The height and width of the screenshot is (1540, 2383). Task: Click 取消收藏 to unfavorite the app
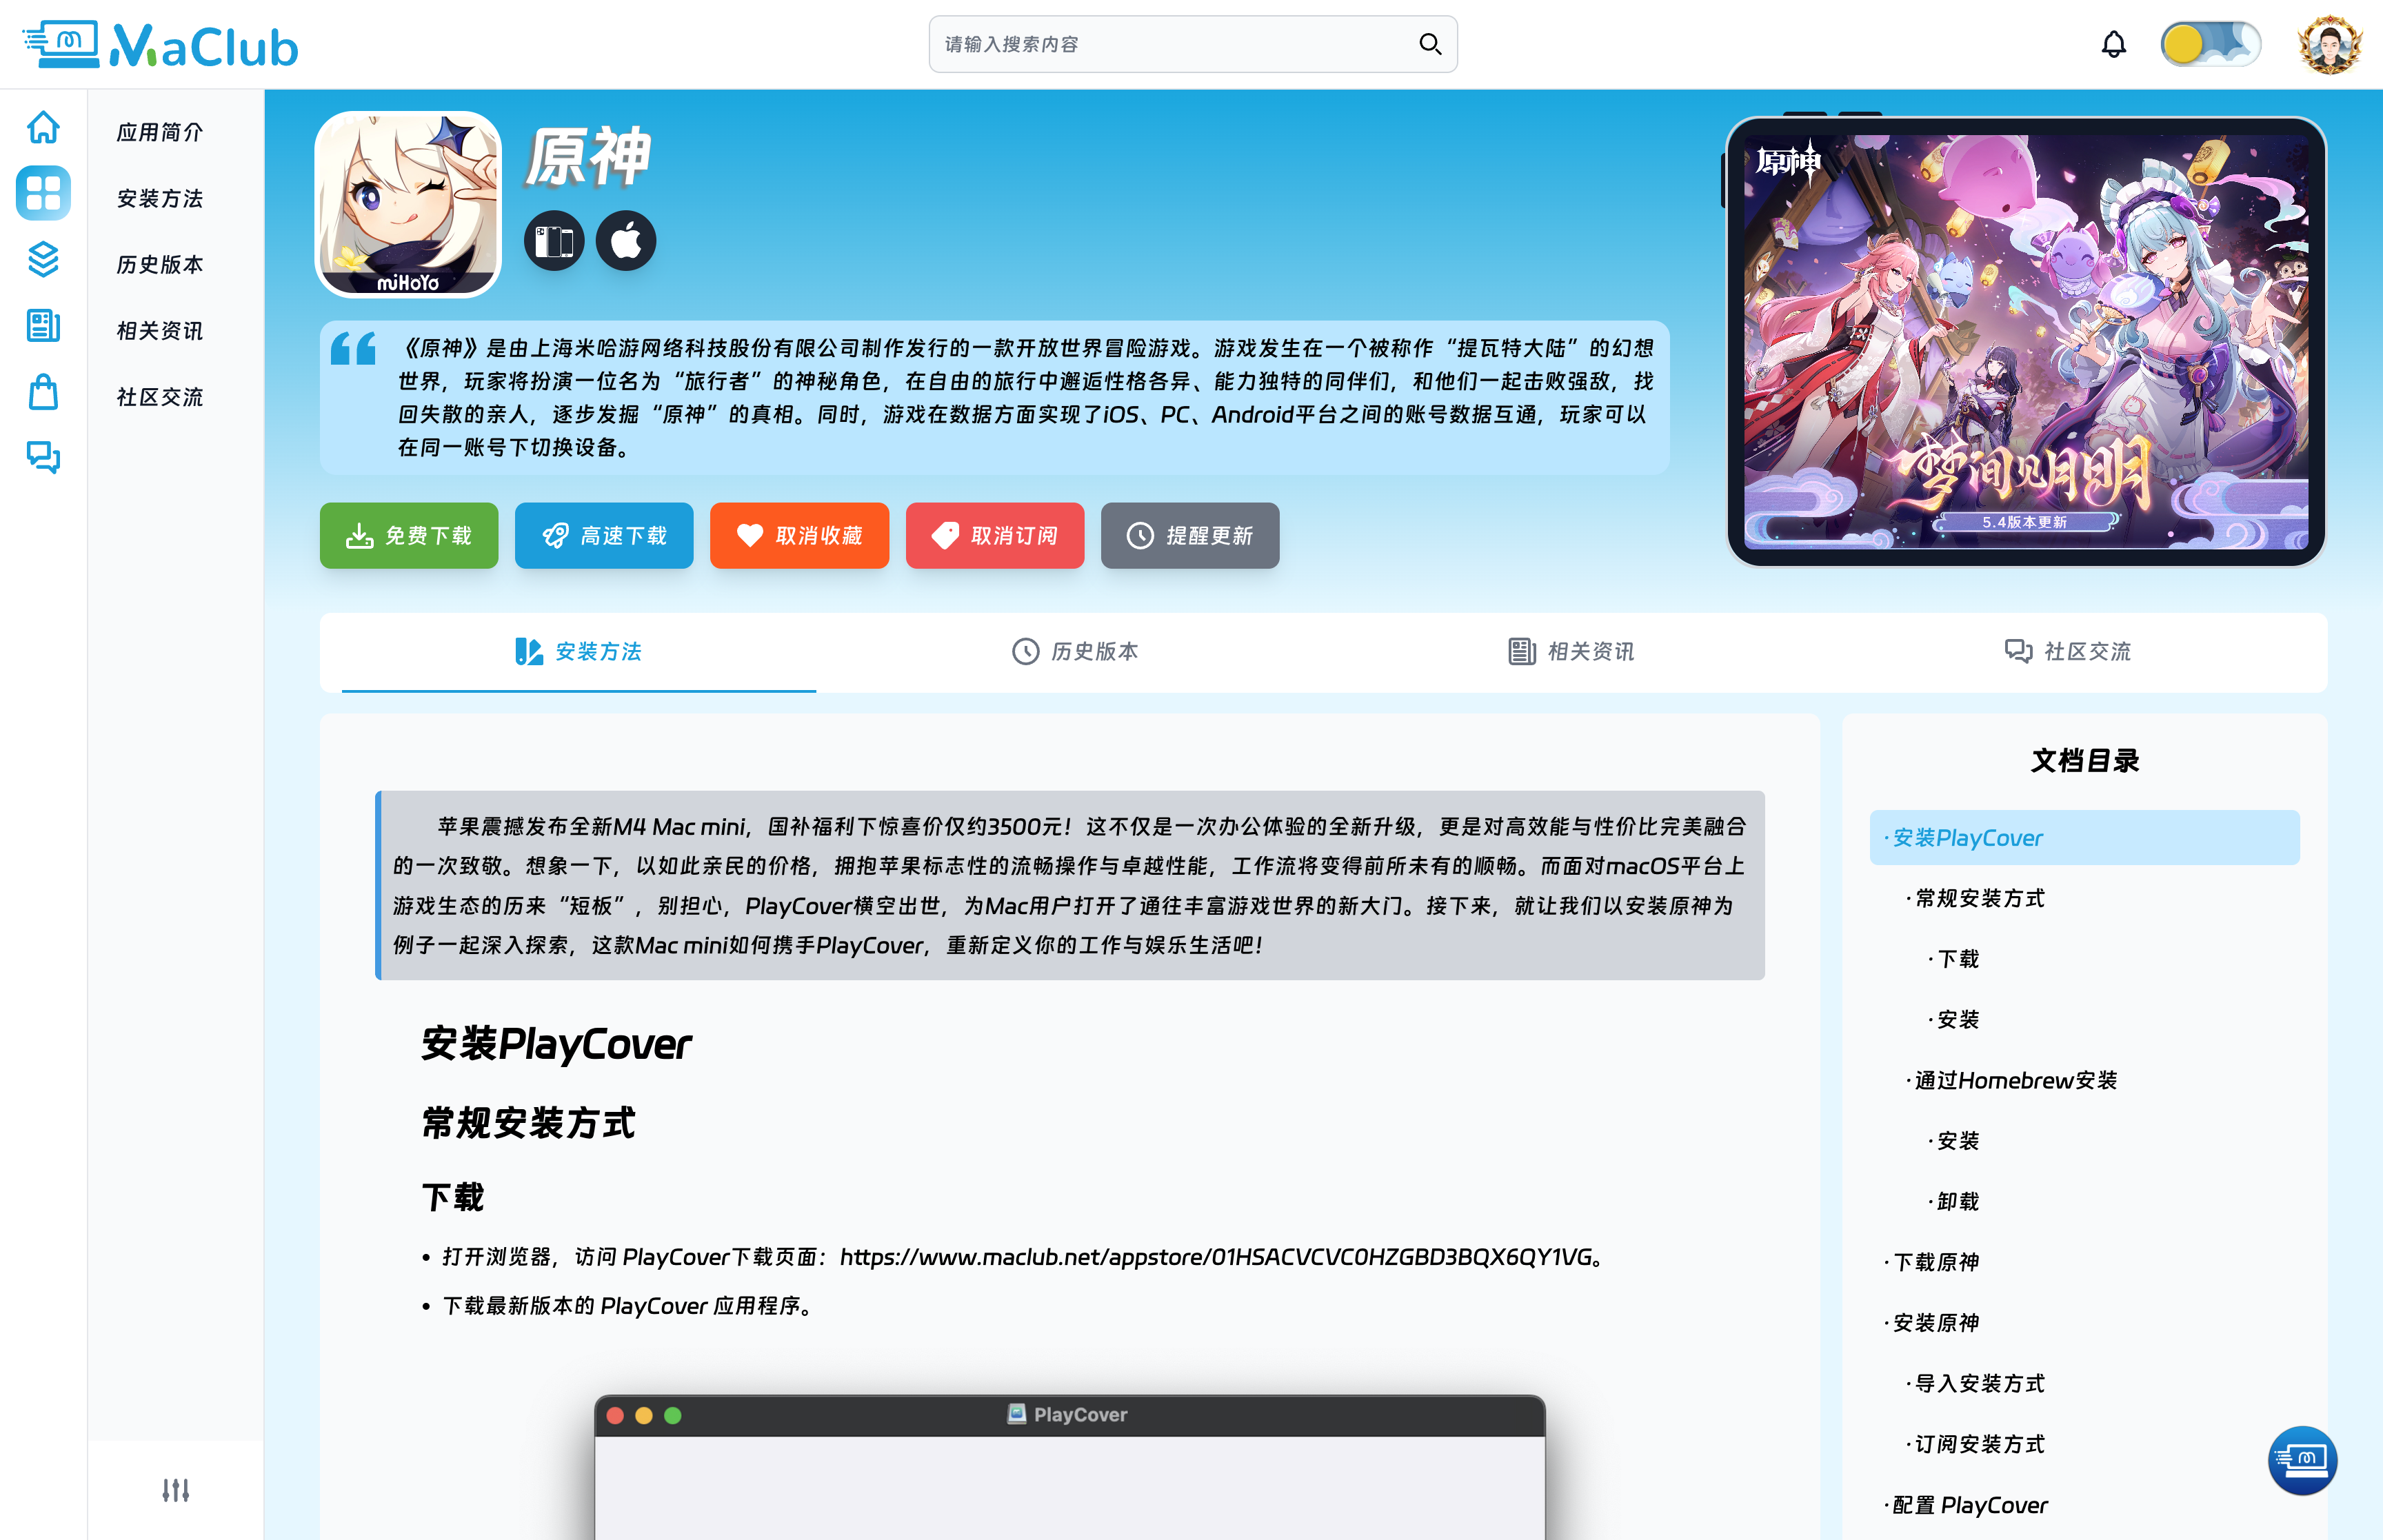pos(799,535)
